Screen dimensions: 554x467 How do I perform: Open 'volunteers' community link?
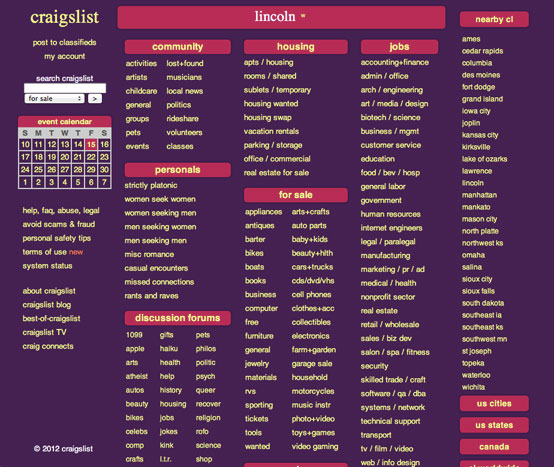pyautogui.click(x=184, y=132)
